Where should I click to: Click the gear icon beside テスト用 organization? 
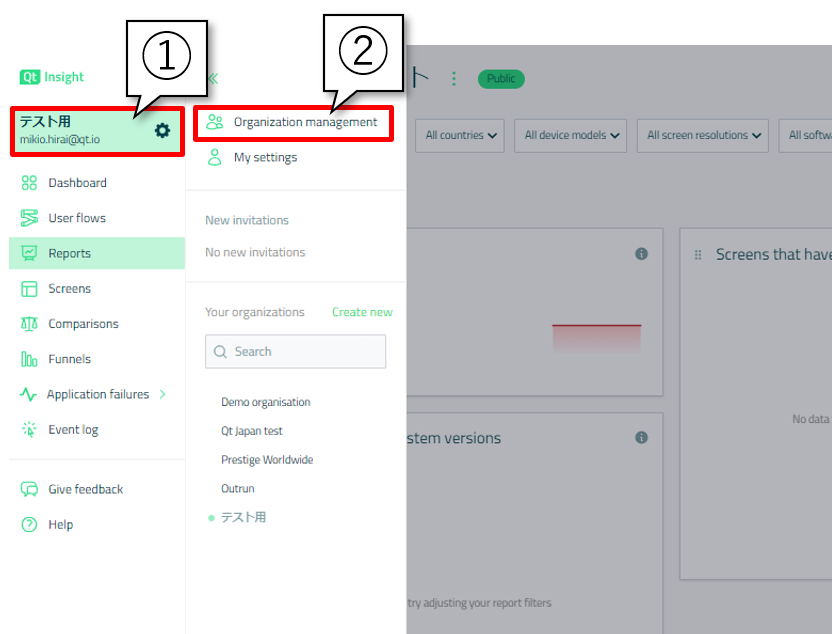coord(162,131)
